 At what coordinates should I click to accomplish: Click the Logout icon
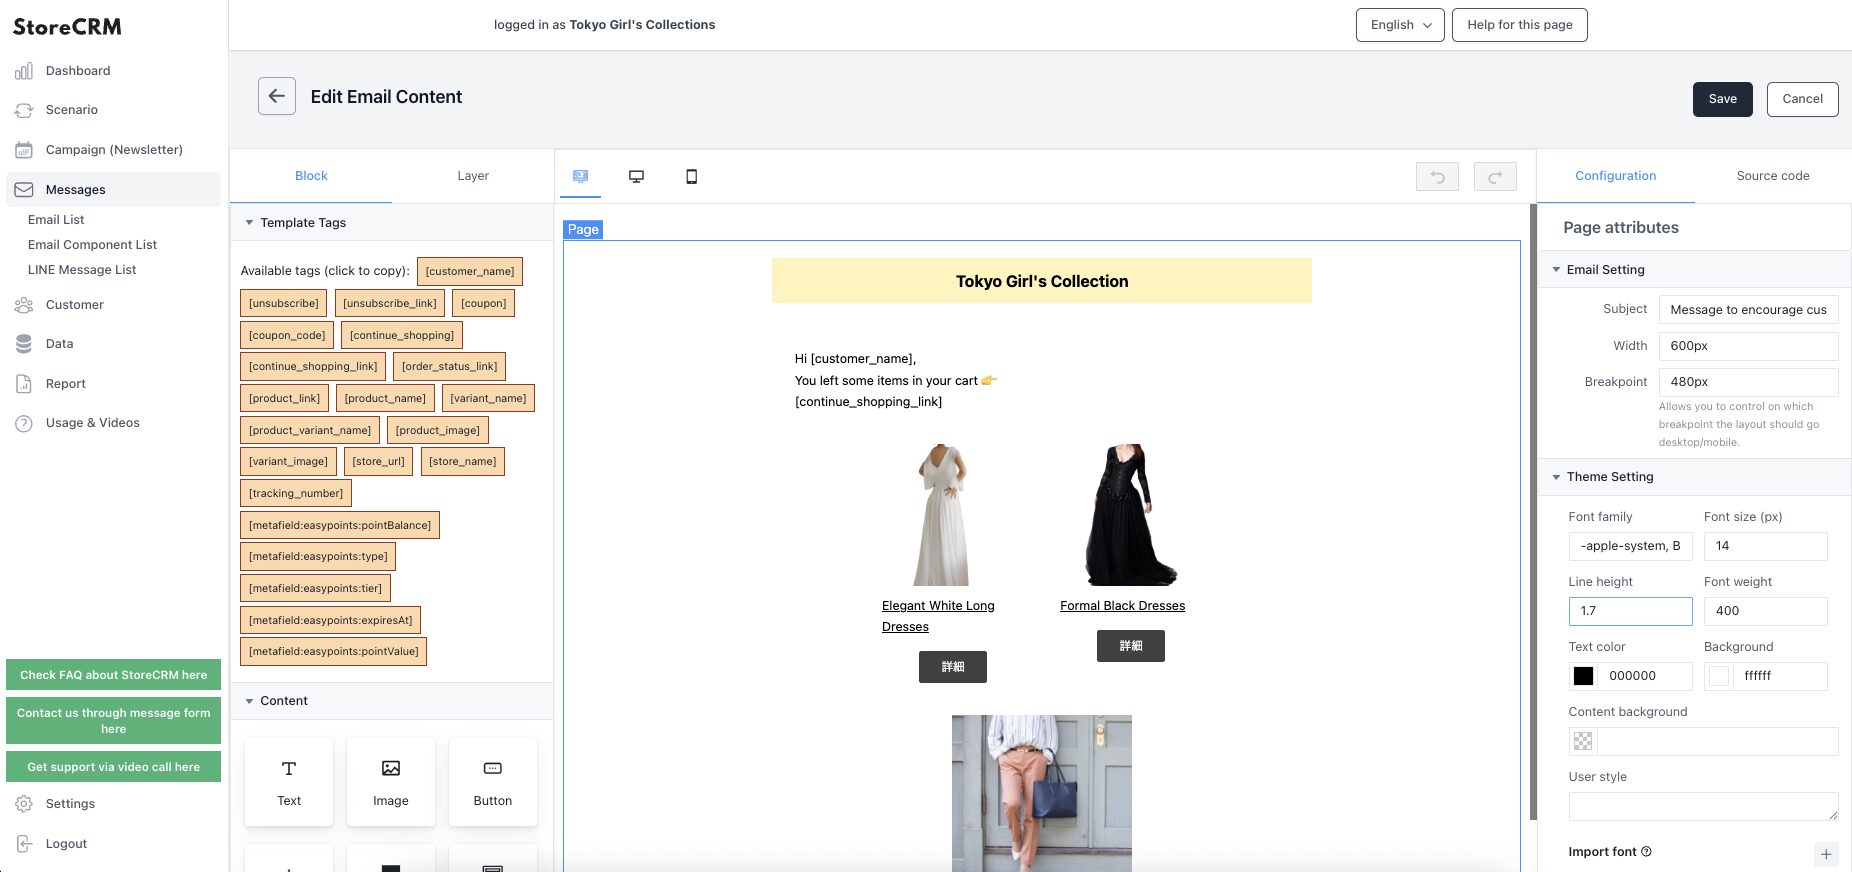click(24, 844)
